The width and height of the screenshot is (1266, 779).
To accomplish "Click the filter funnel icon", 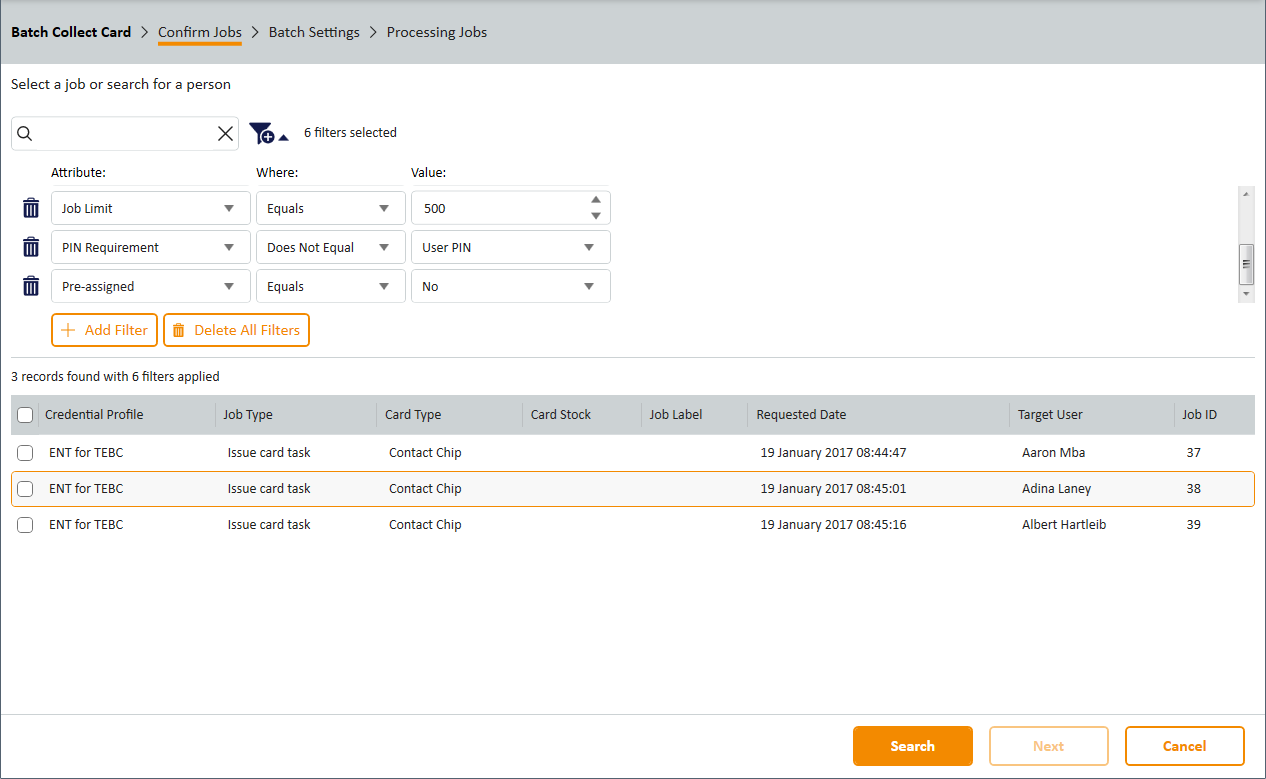I will click(x=262, y=133).
